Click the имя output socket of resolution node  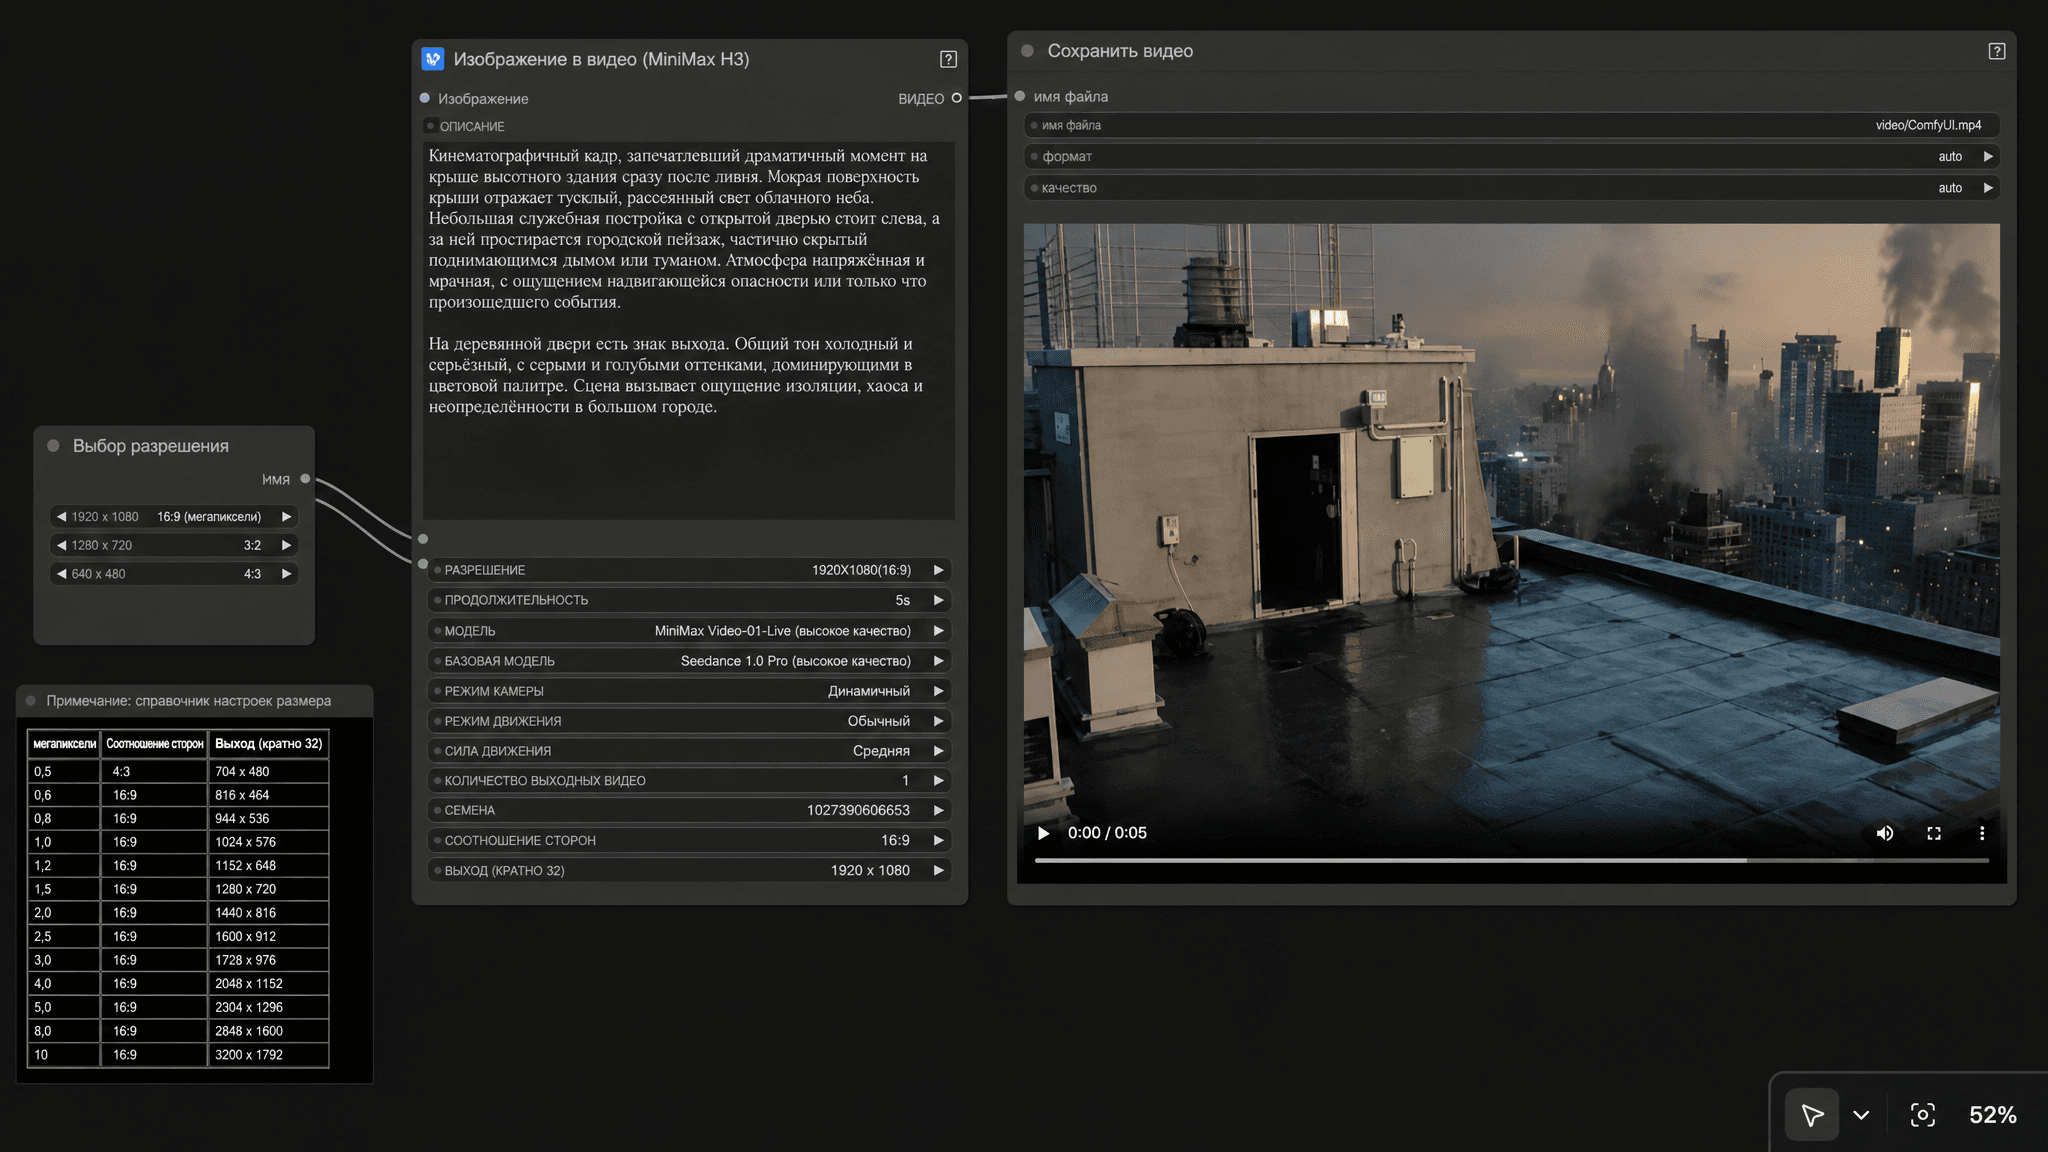point(305,479)
